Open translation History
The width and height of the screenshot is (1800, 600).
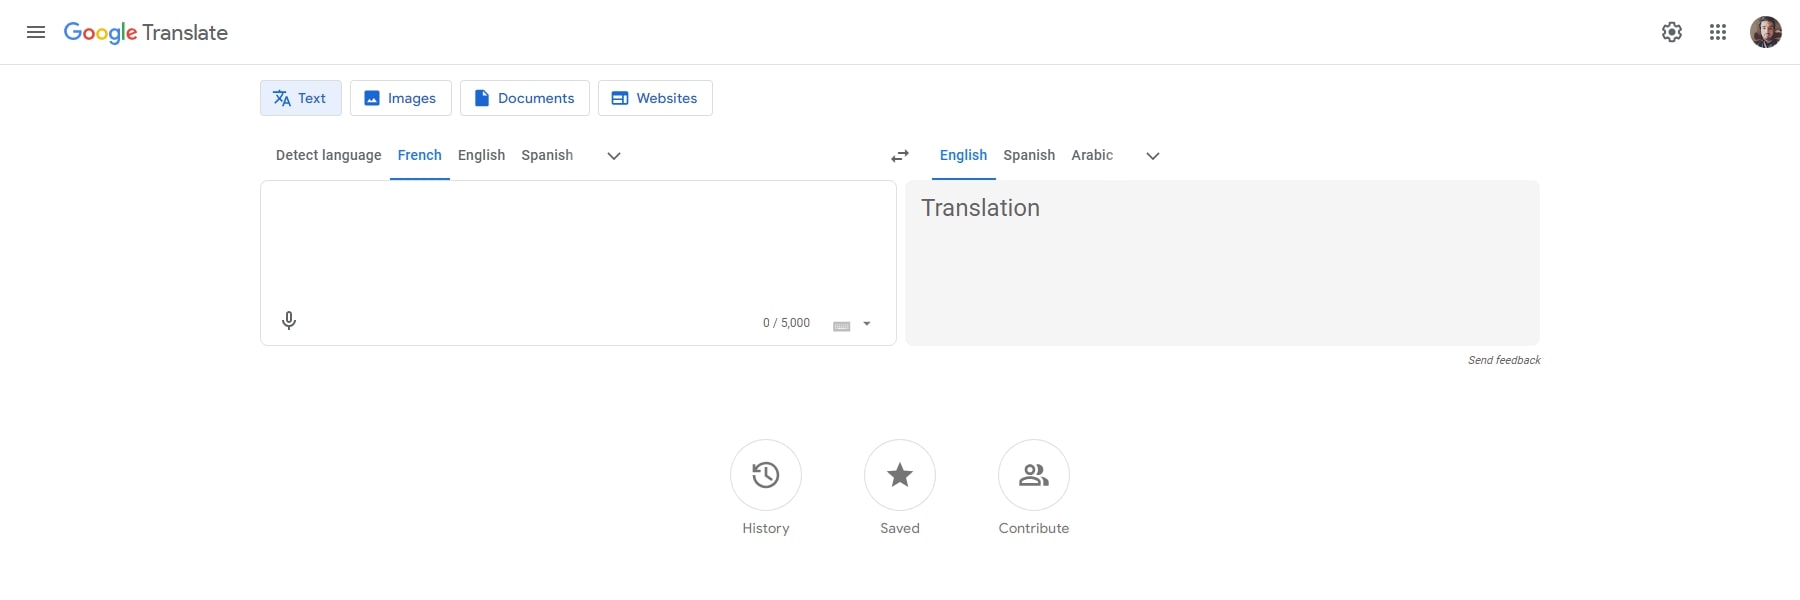765,476
